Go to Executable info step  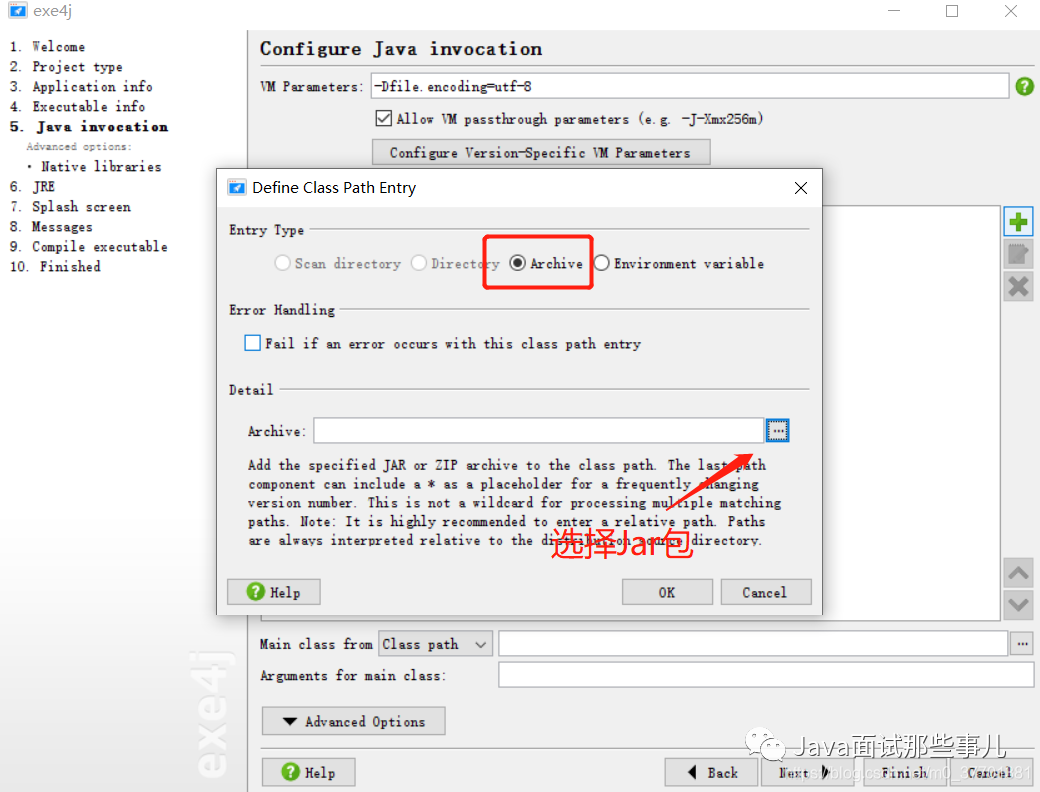tap(88, 107)
